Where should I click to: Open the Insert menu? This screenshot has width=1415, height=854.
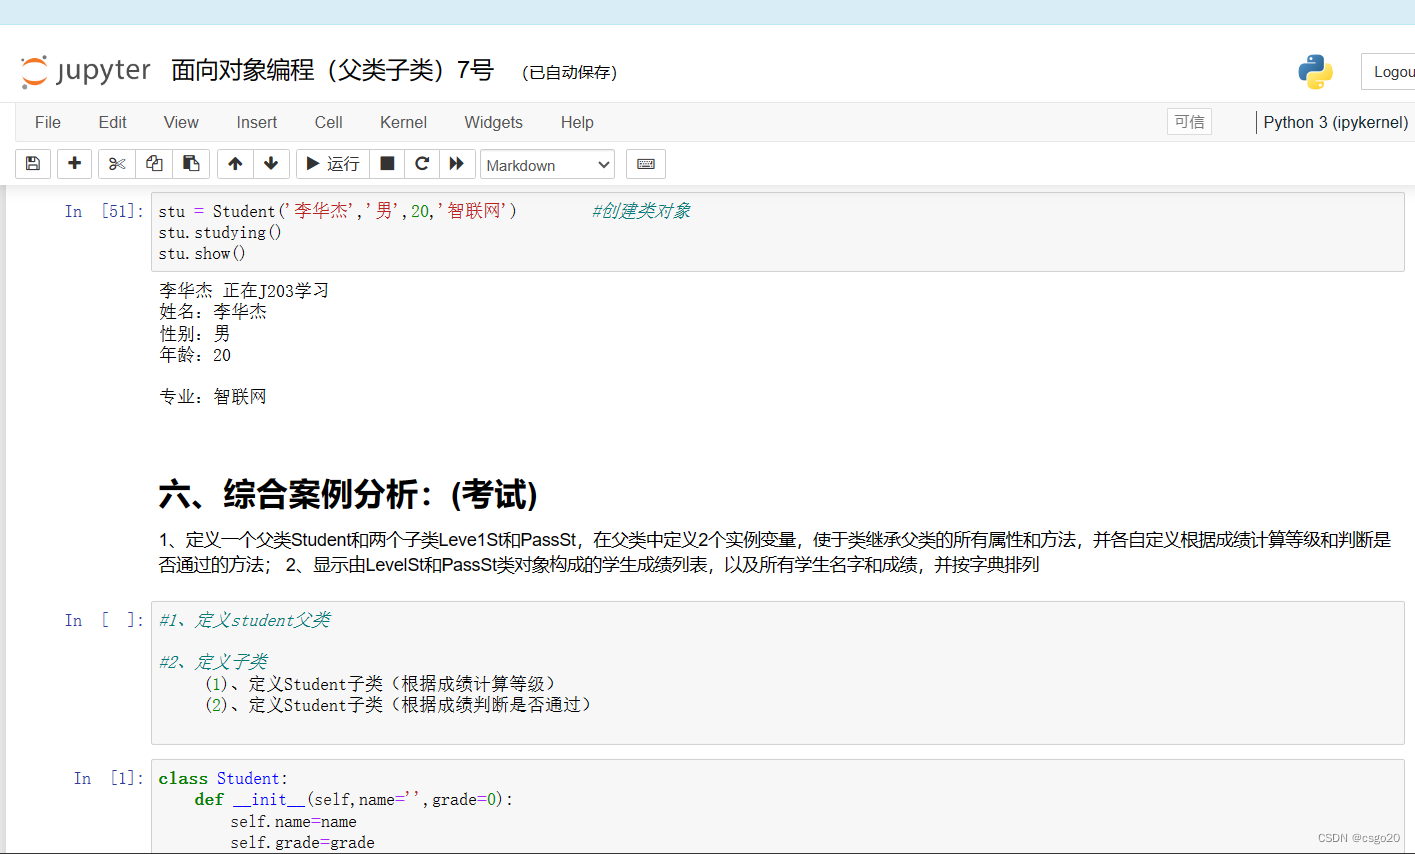click(257, 122)
